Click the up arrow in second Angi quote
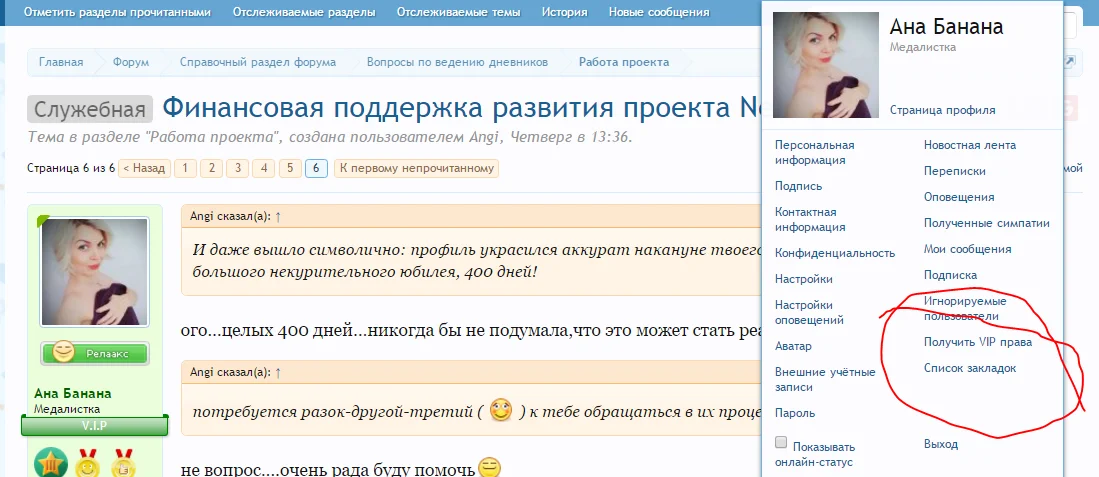The image size is (1099, 477). pos(278,373)
